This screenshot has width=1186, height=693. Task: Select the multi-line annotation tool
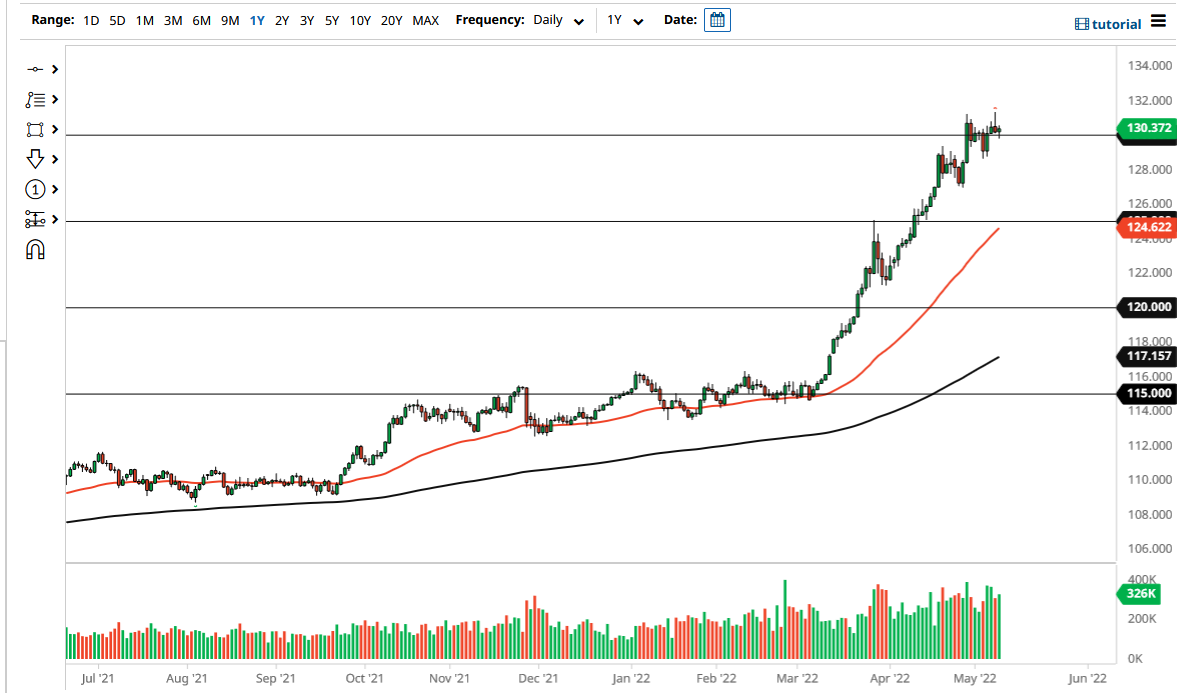35,99
